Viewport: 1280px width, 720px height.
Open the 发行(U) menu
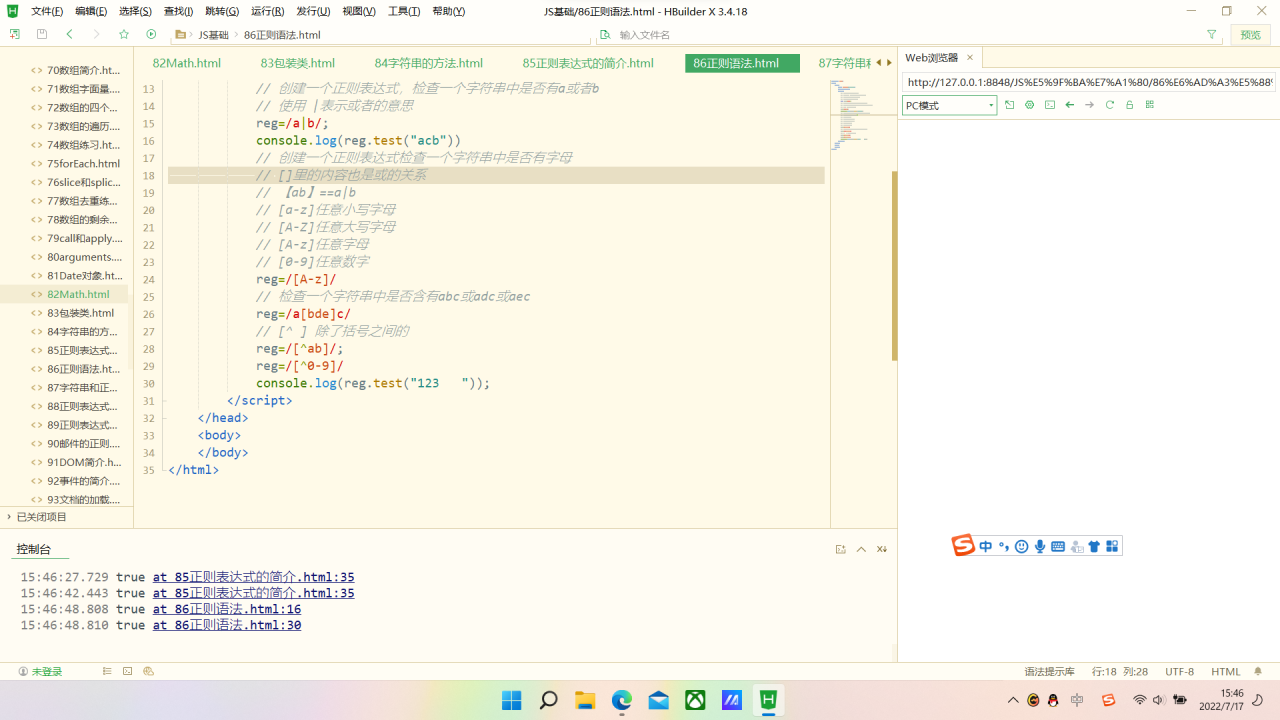click(x=313, y=11)
